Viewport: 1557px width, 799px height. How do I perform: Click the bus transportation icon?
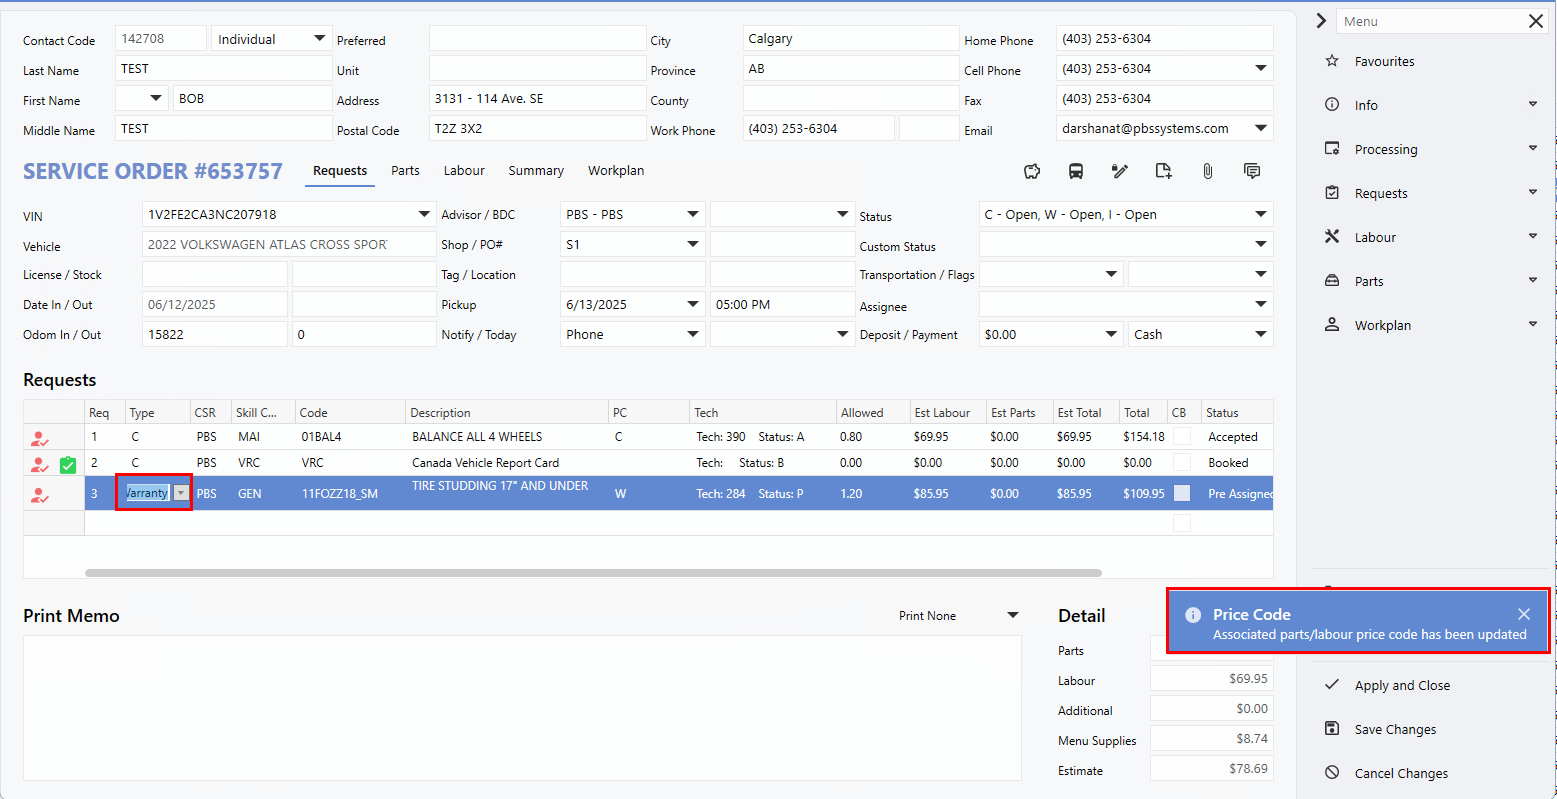point(1076,171)
